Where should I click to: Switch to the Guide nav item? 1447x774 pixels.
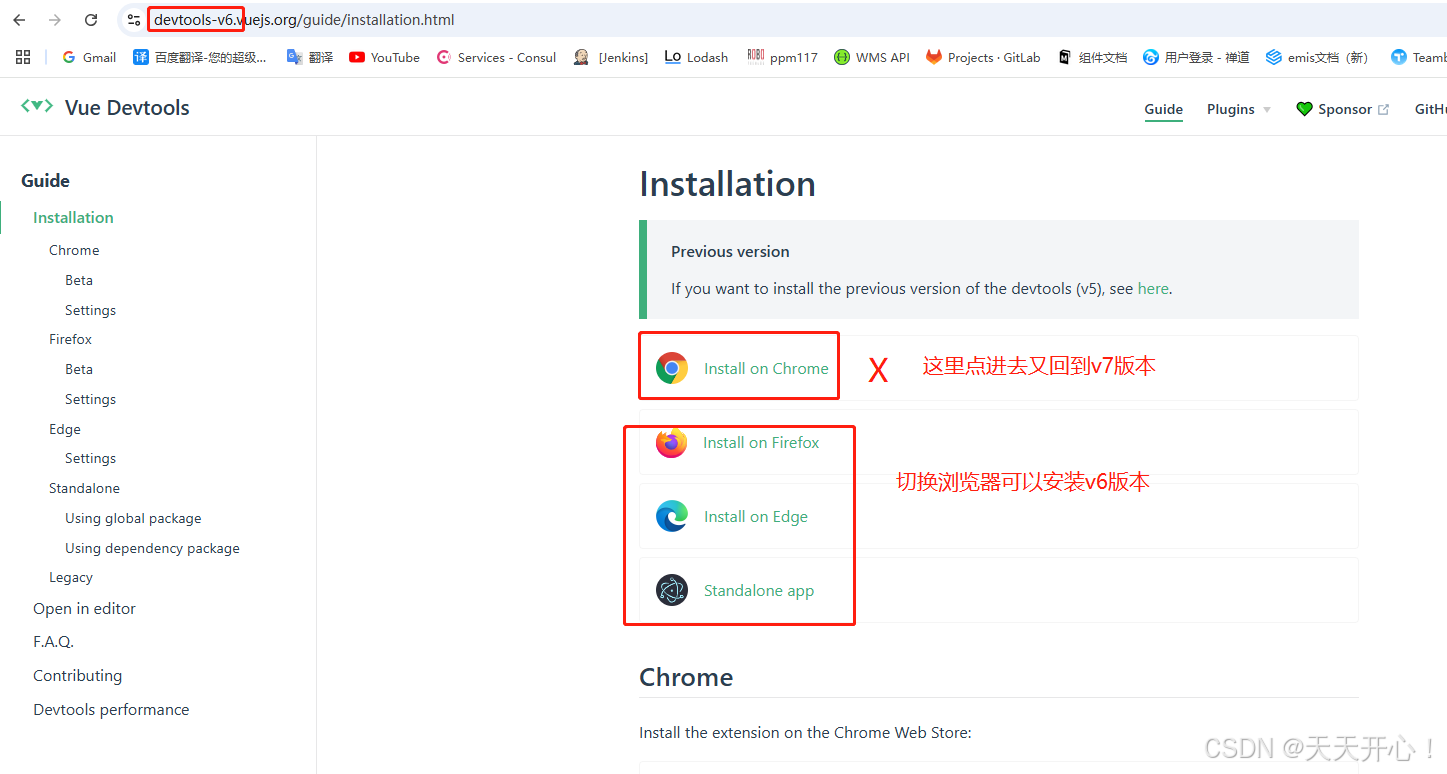[x=1164, y=109]
